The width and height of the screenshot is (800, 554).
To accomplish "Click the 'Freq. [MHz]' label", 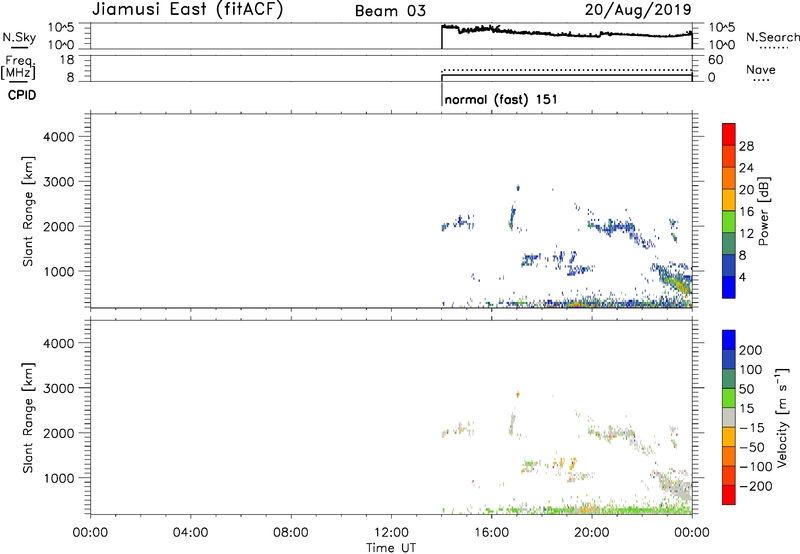I will click(19, 67).
